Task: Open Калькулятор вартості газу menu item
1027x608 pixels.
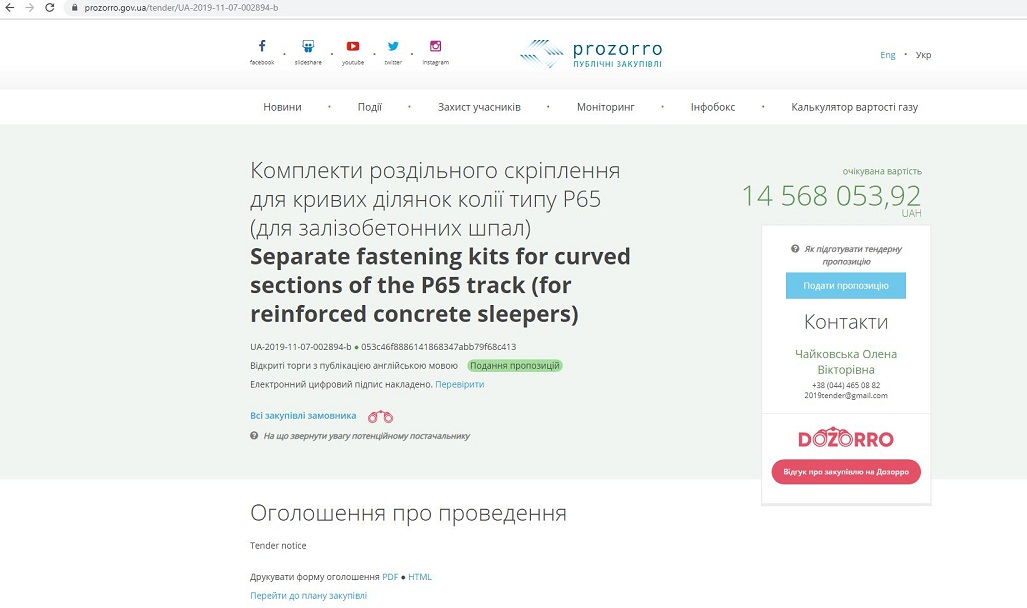Action: tap(854, 107)
